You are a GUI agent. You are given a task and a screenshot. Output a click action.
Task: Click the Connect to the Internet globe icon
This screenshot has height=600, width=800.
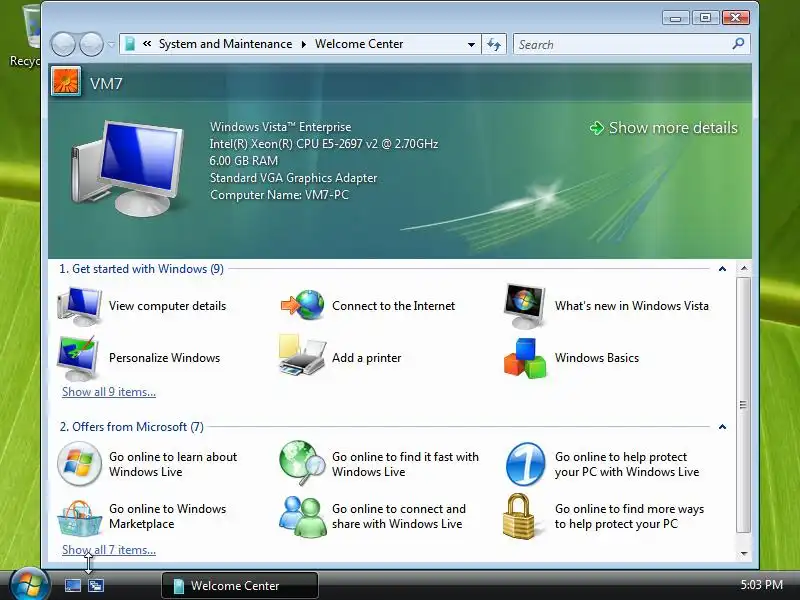click(x=303, y=305)
